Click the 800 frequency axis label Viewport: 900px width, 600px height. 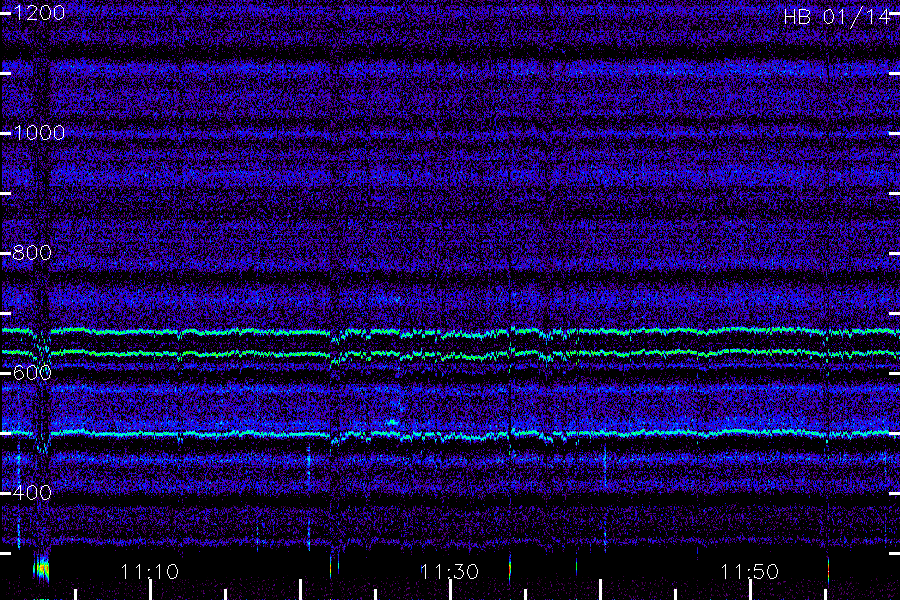[x=32, y=253]
